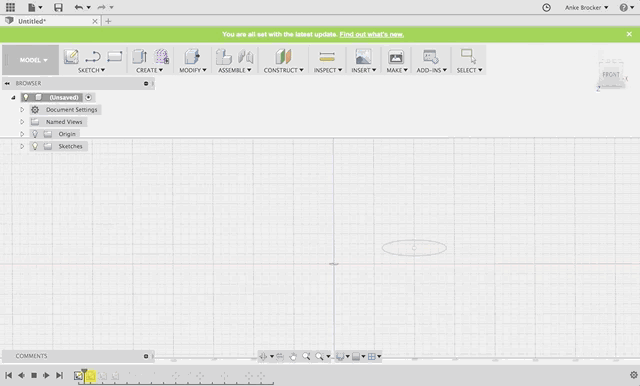640x386 pixels.
Task: Open the ADD-INS dropdown menu
Action: [431, 70]
